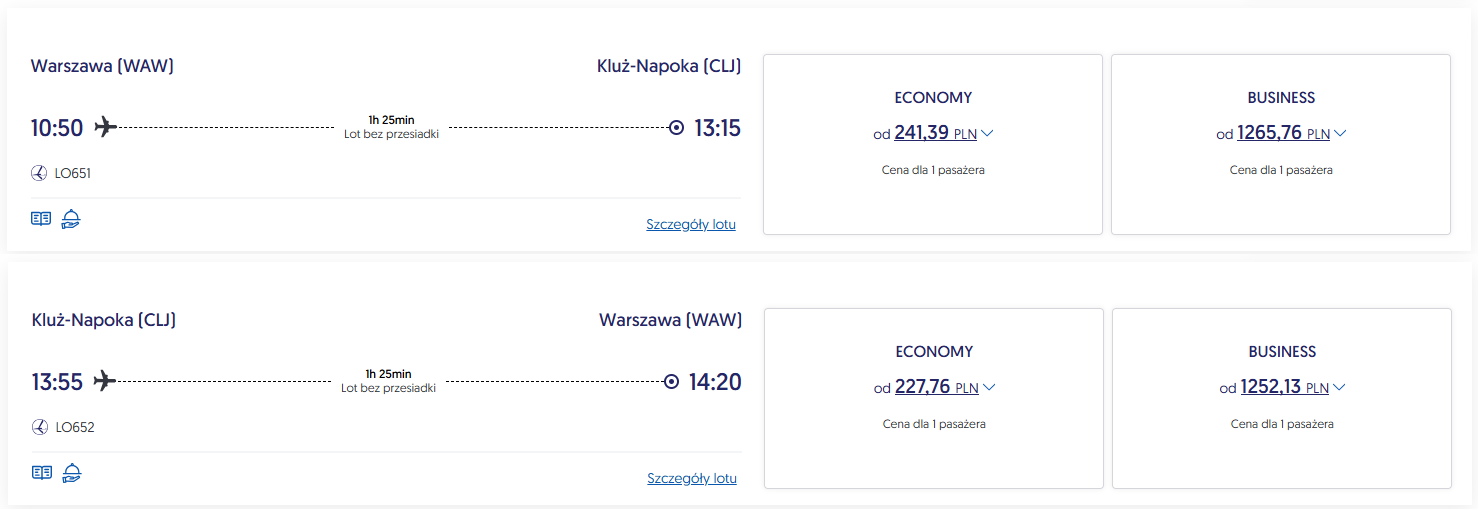Expand the chevron next to 1252,13 PLN
The width and height of the screenshot is (1478, 509).
(x=1339, y=387)
